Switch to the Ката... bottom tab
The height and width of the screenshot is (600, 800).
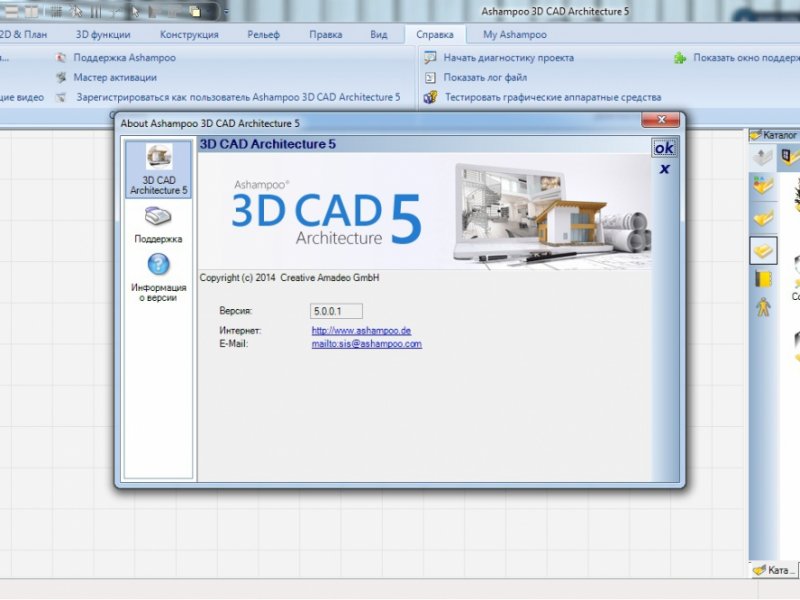(x=773, y=570)
